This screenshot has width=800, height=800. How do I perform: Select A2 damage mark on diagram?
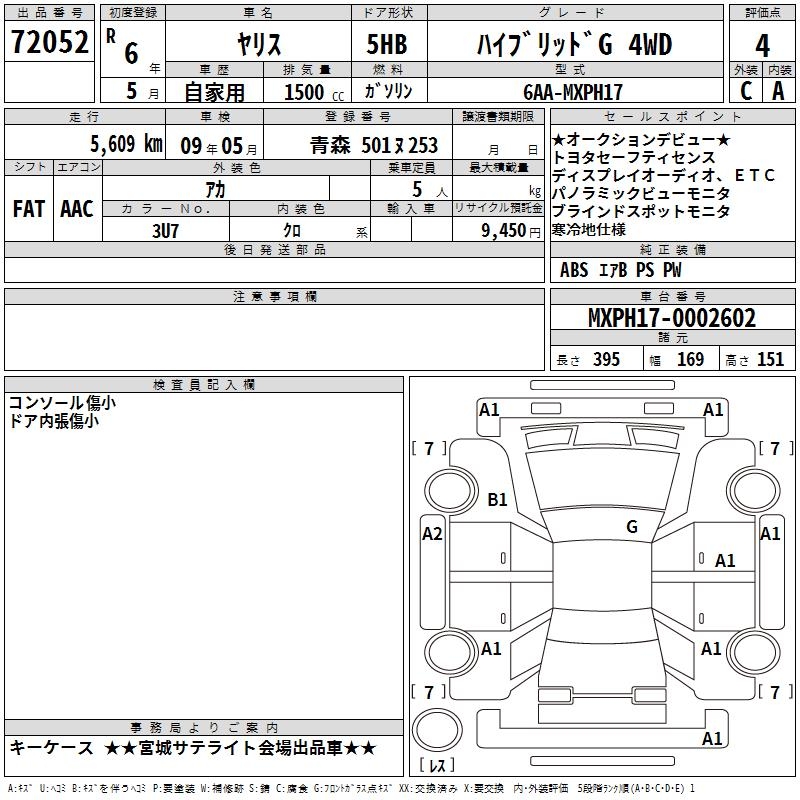tap(432, 534)
